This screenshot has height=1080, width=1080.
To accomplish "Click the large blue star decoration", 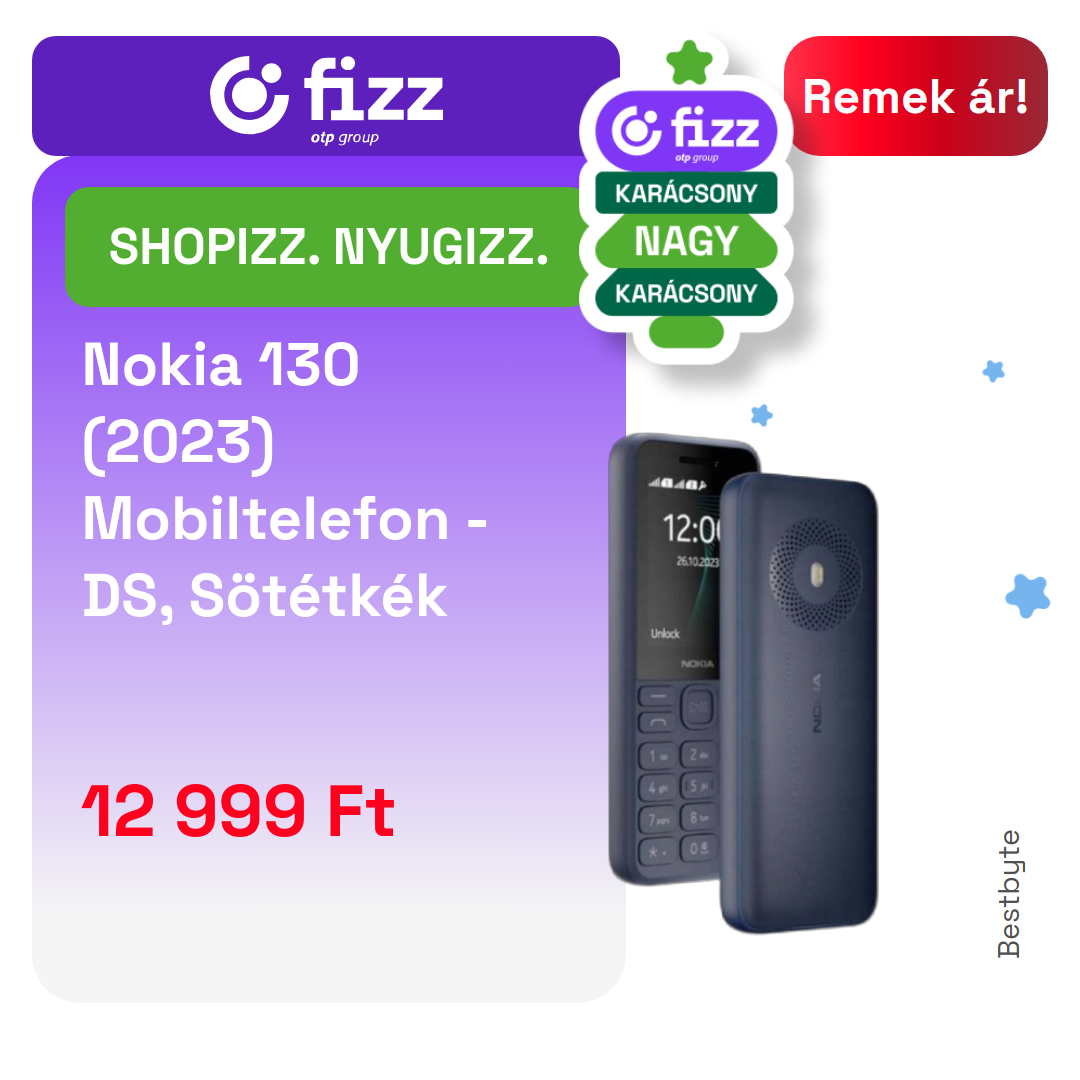I will pyautogui.click(x=1028, y=595).
